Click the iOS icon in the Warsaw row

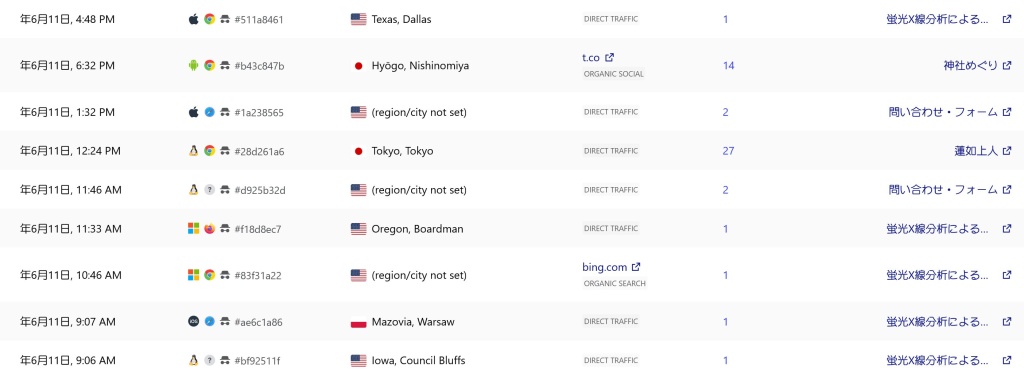193,322
